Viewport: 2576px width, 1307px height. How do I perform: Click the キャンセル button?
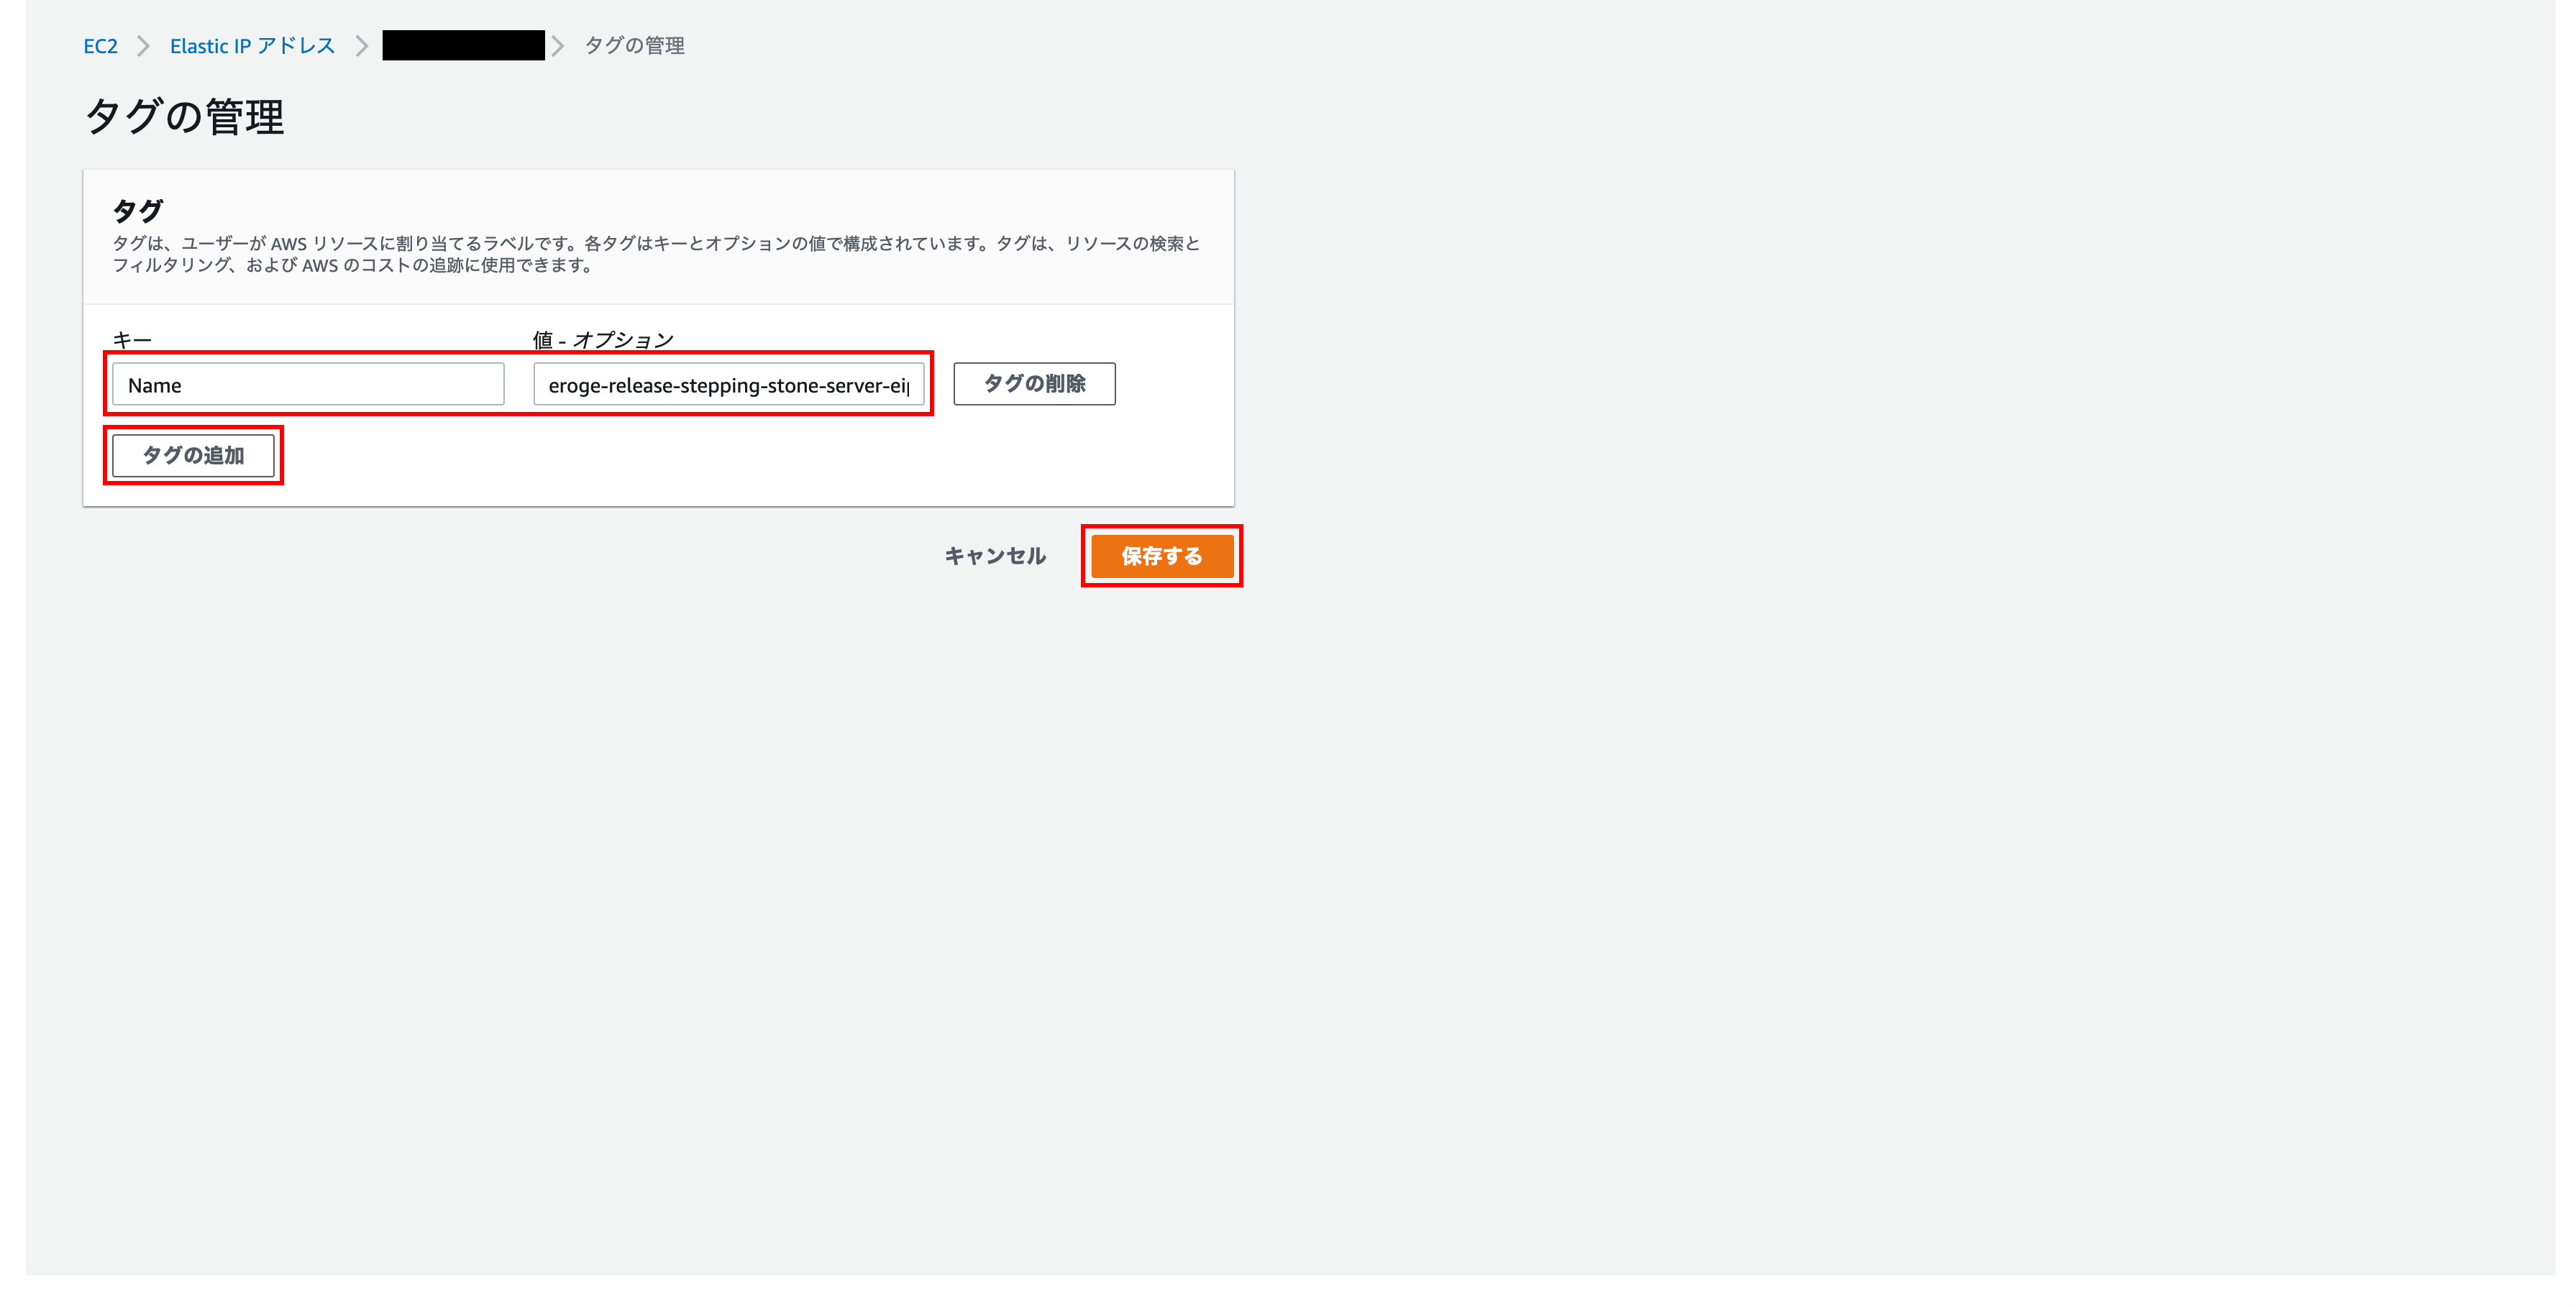click(x=995, y=556)
